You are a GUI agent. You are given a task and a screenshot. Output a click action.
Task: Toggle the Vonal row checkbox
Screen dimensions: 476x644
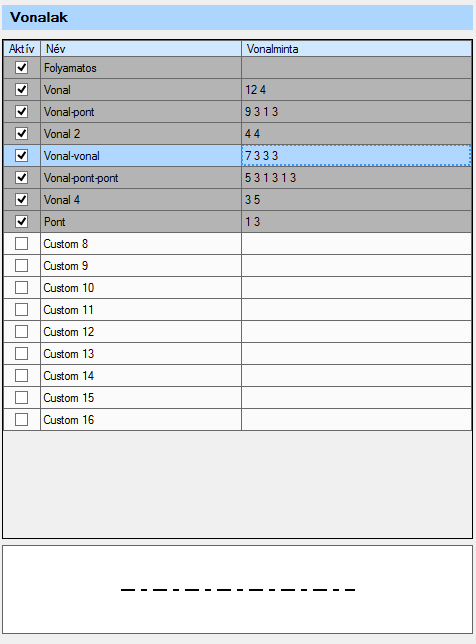[x=21, y=90]
